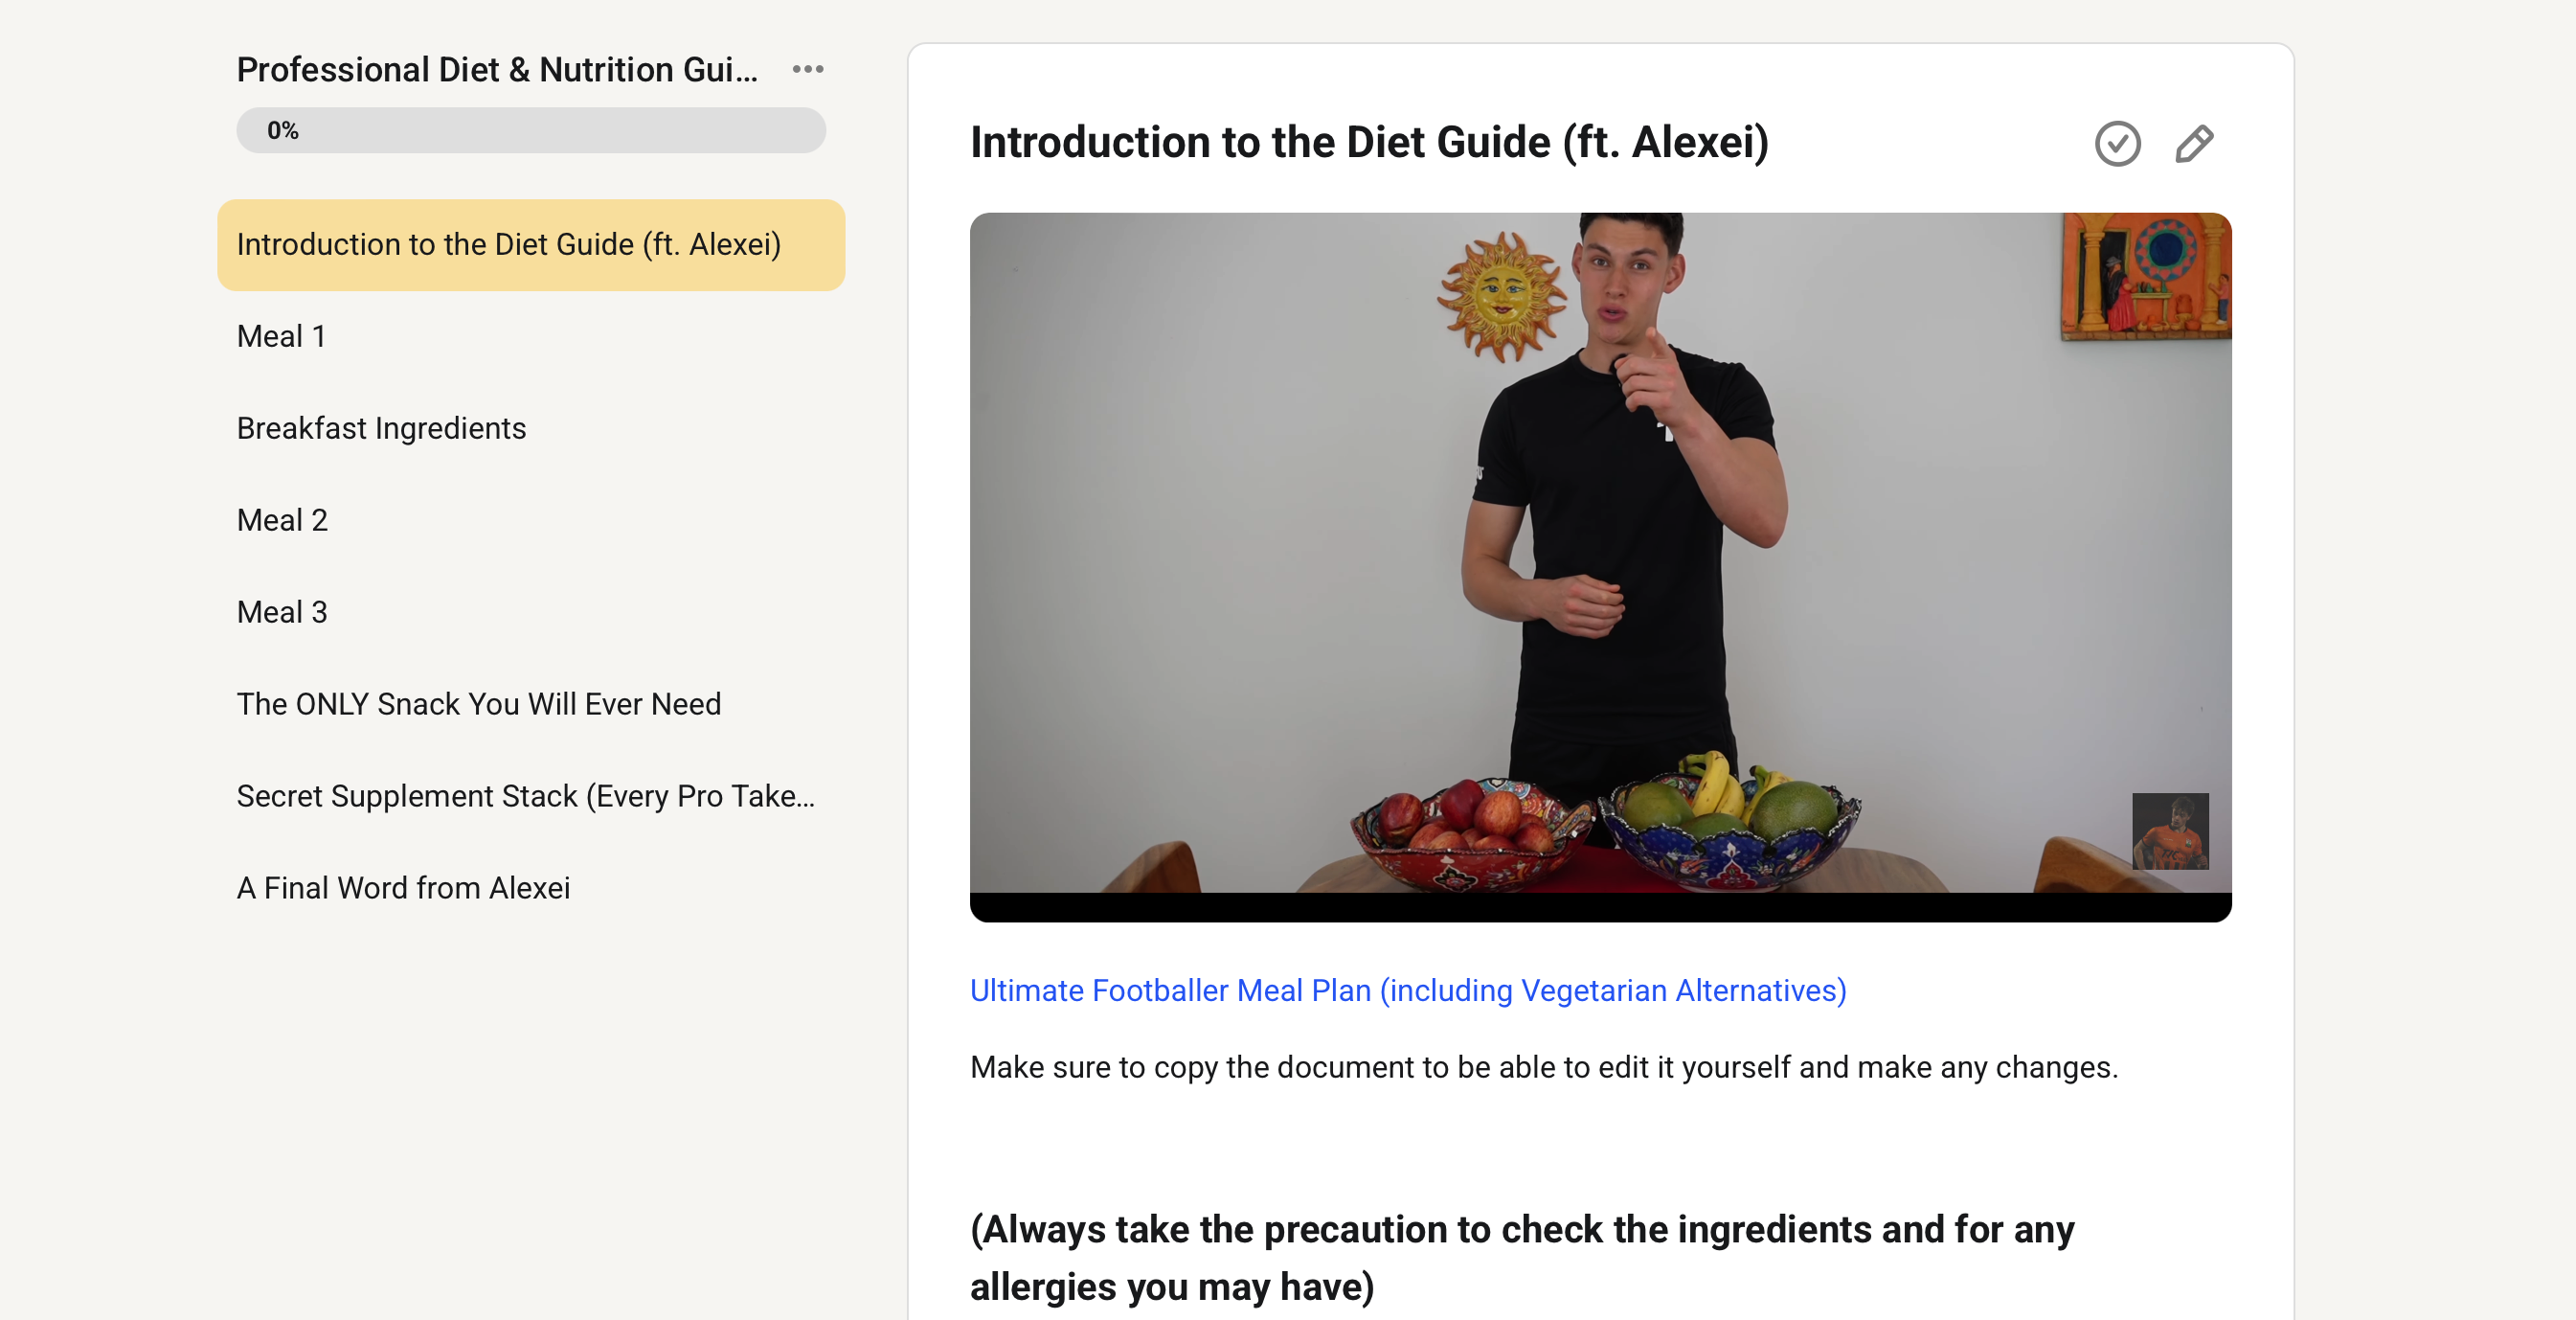This screenshot has height=1320, width=2576.
Task: Open the three-dot course options menu
Action: (x=808, y=69)
